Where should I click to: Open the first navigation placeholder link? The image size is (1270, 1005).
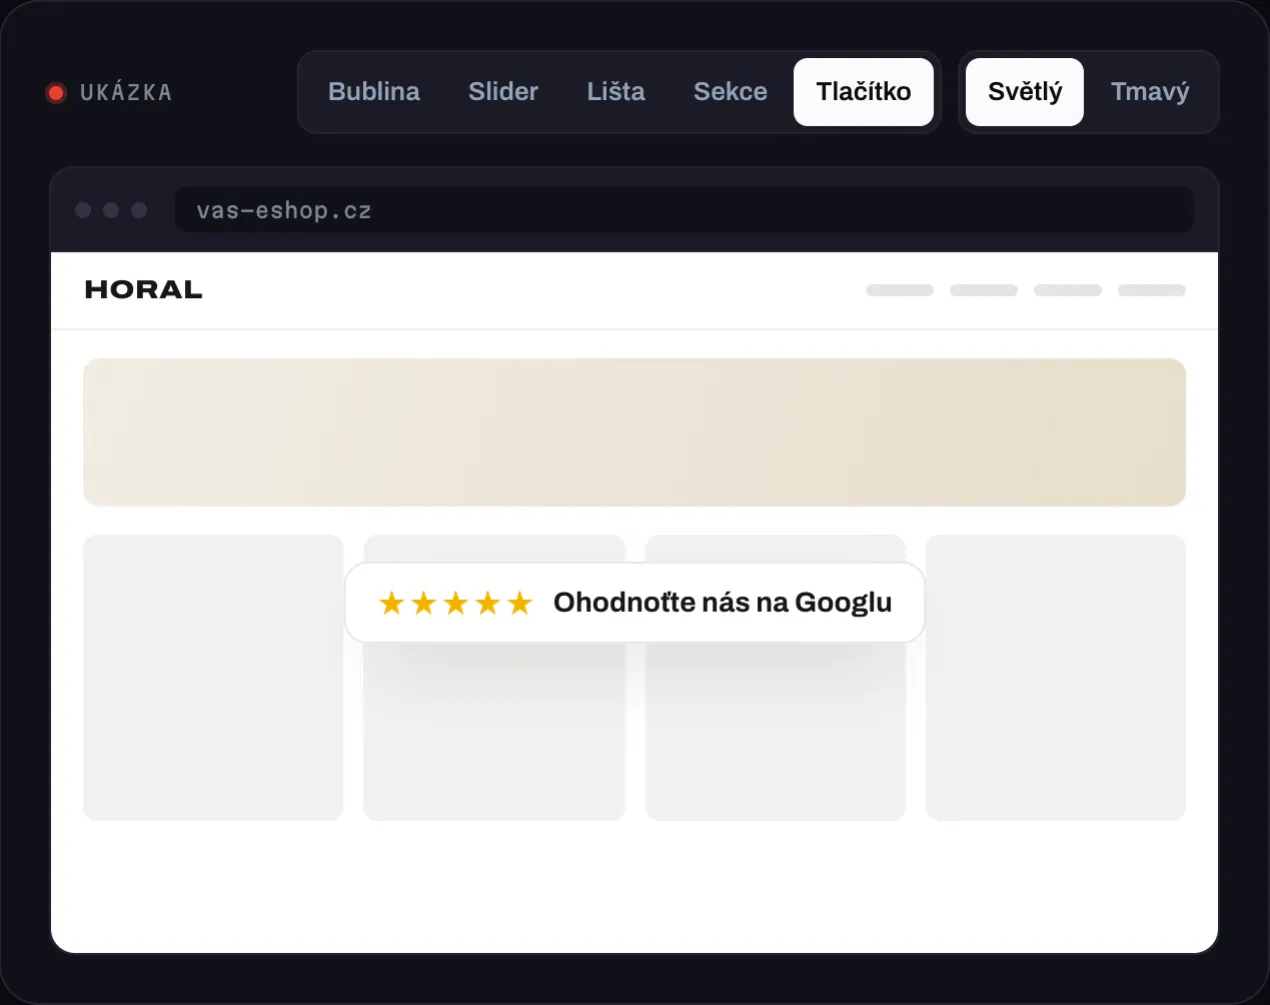click(900, 290)
